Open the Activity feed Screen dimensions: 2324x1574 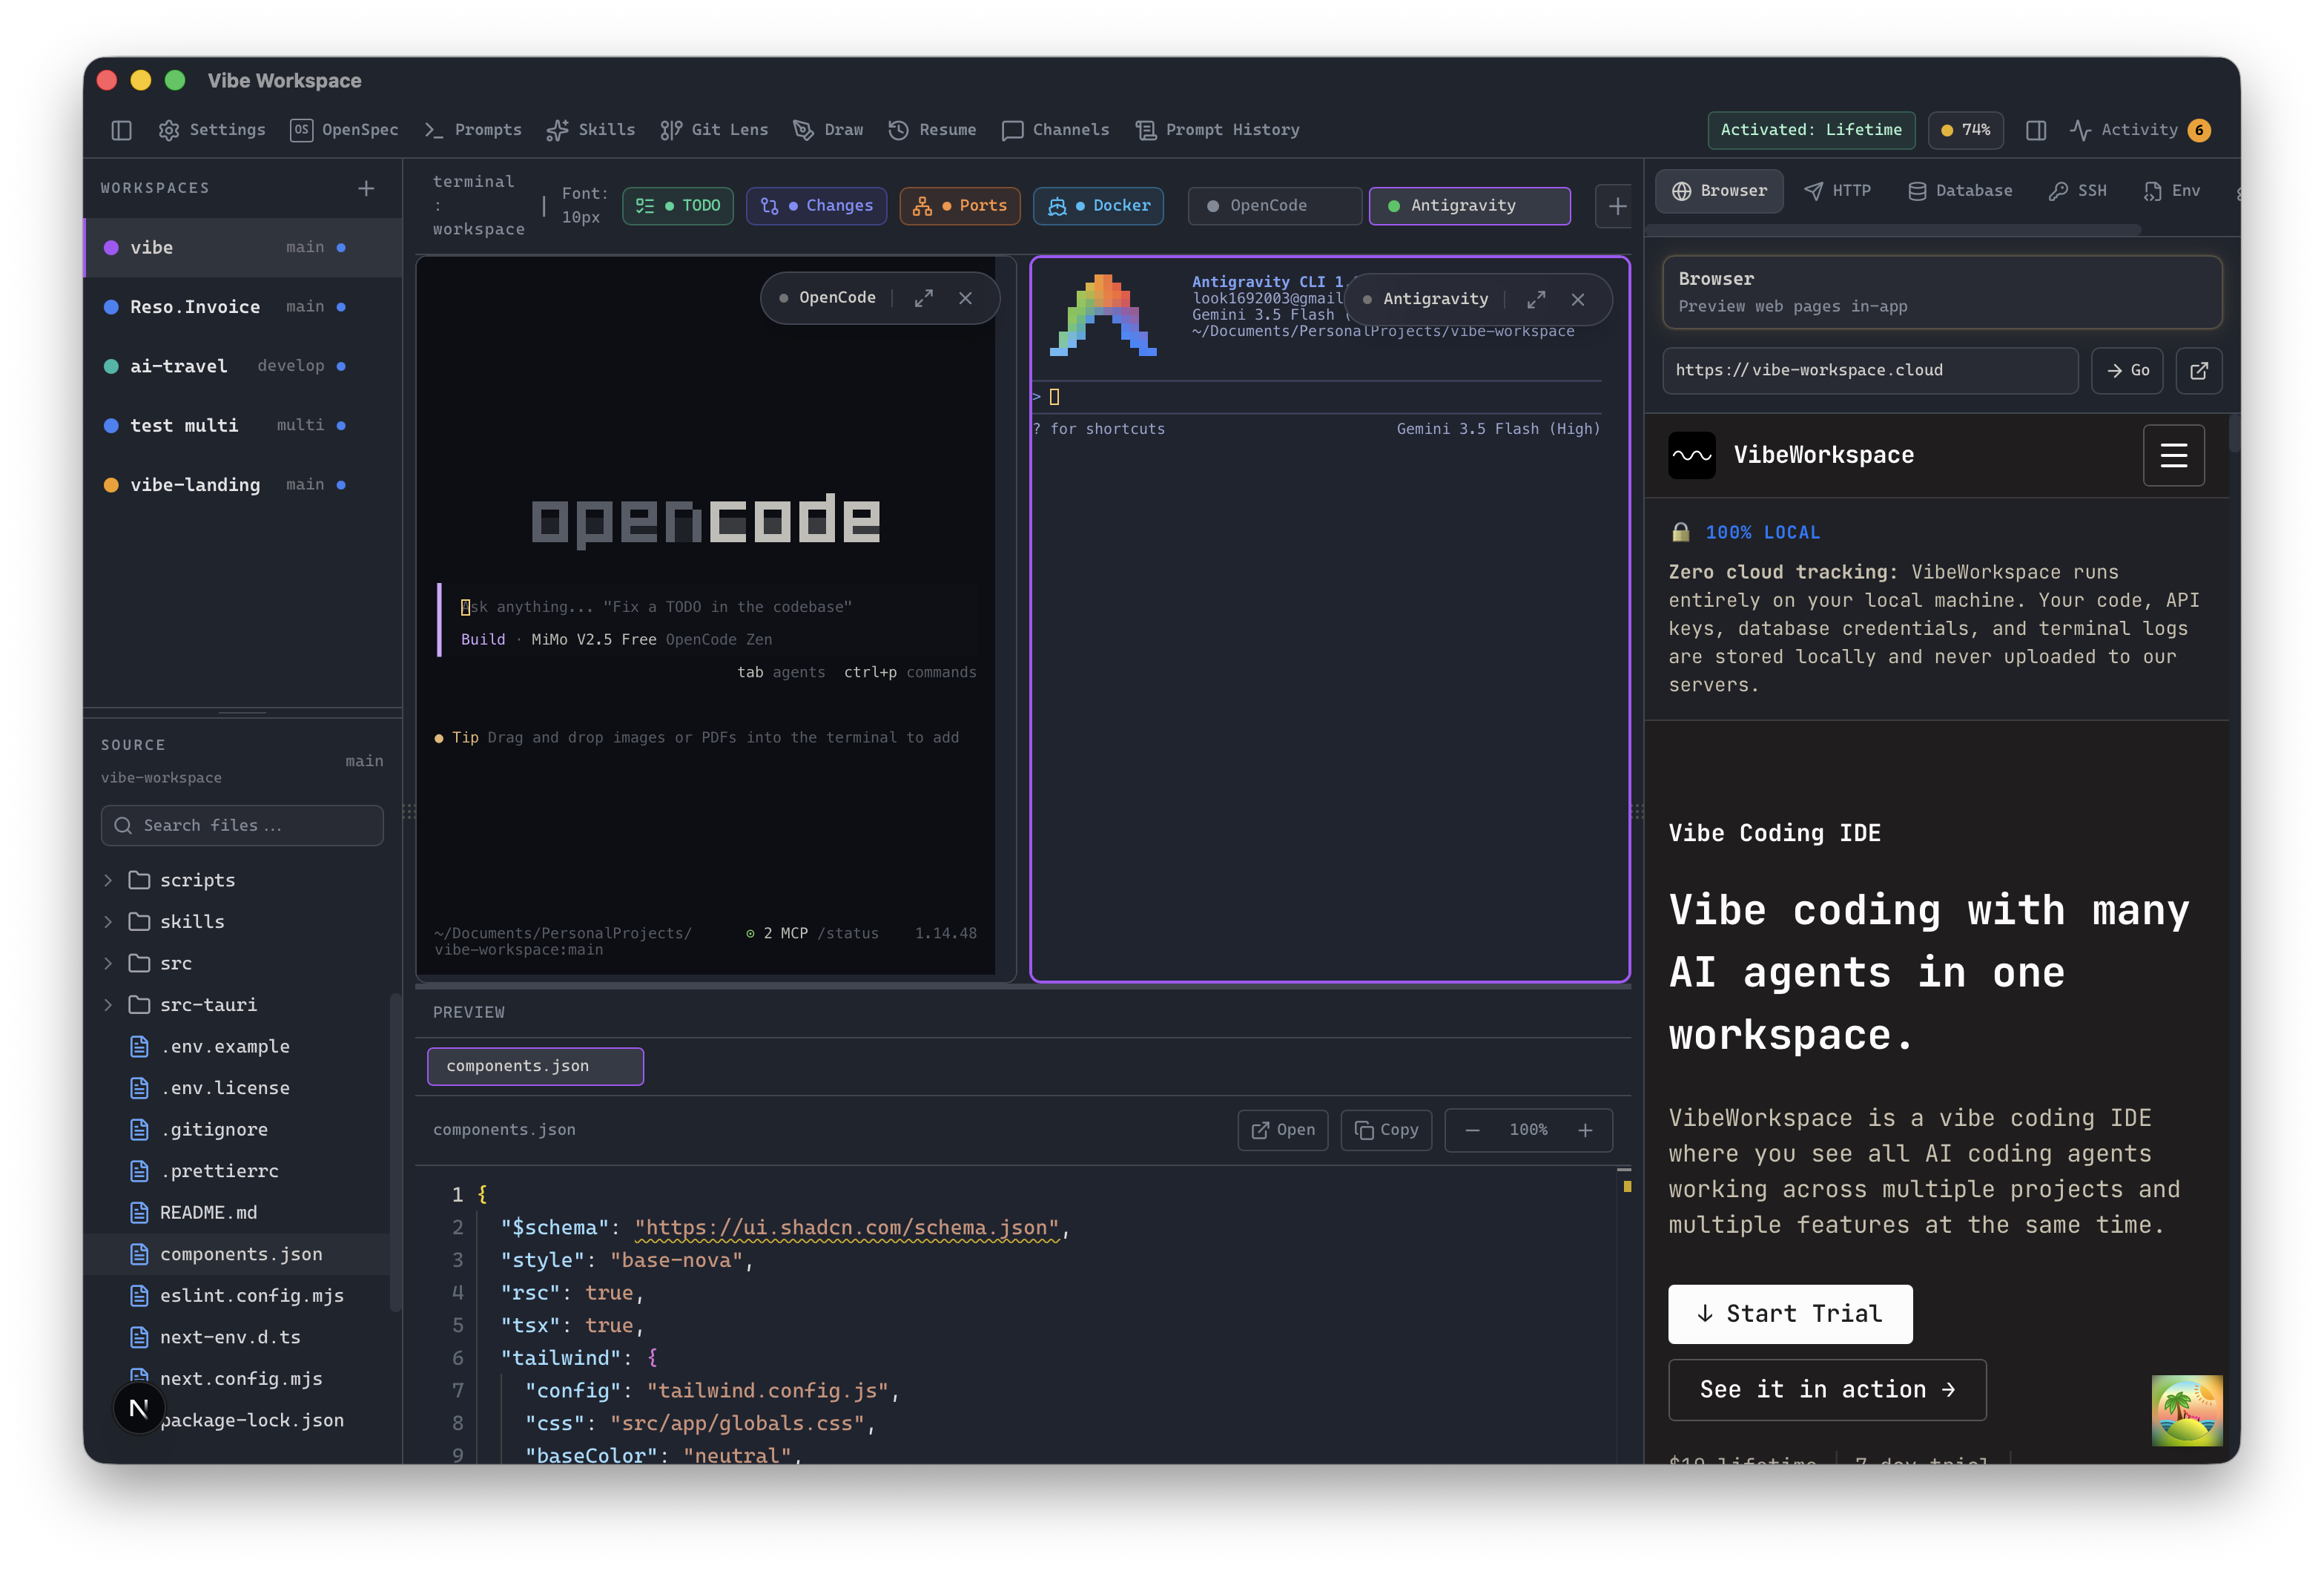pyautogui.click(x=2140, y=130)
